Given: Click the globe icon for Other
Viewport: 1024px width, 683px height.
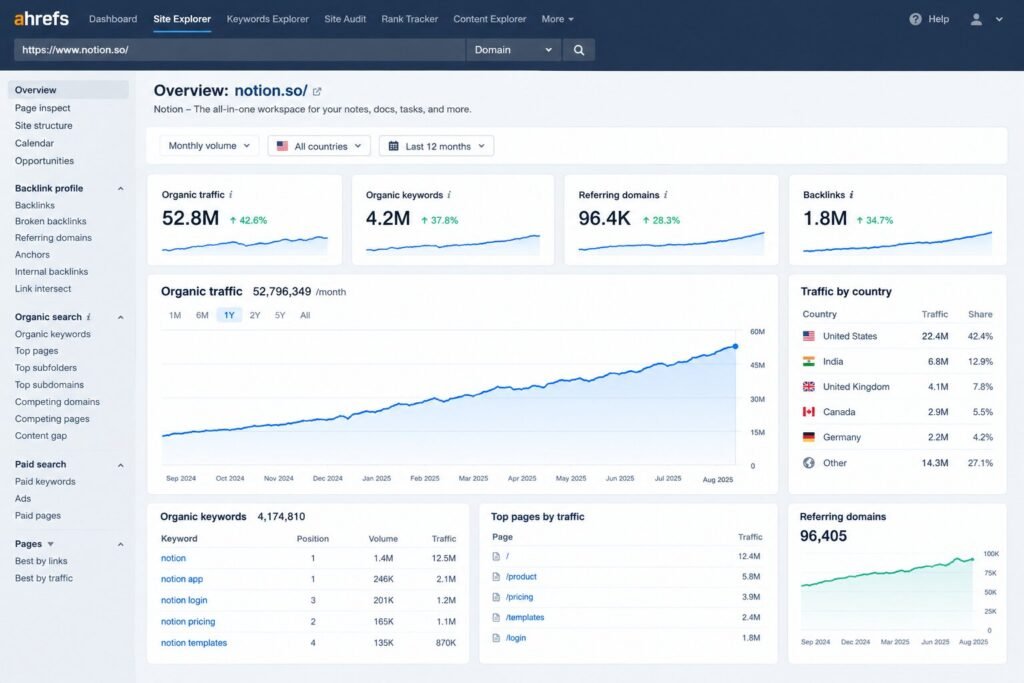Looking at the screenshot, I should 808,462.
